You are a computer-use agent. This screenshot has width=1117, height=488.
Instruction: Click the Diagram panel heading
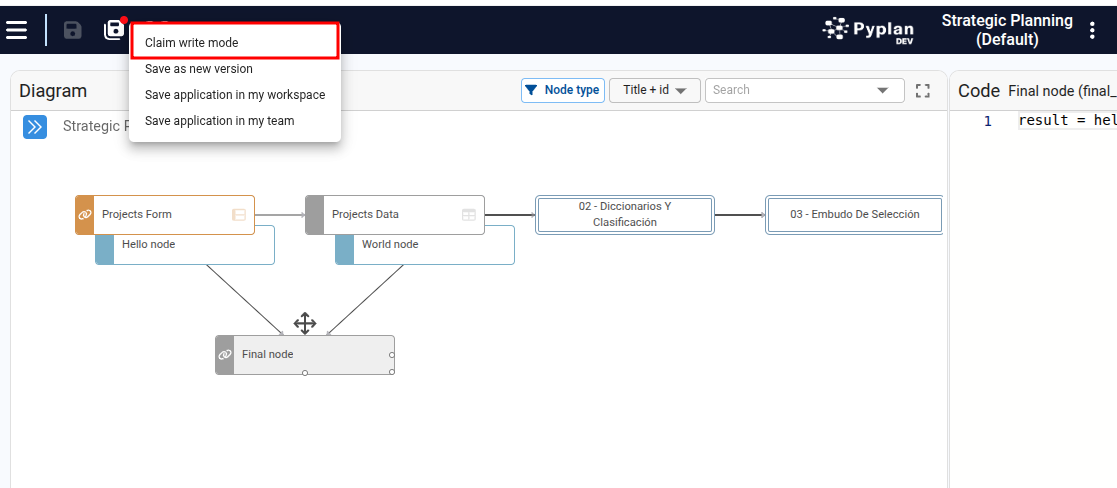coord(53,91)
